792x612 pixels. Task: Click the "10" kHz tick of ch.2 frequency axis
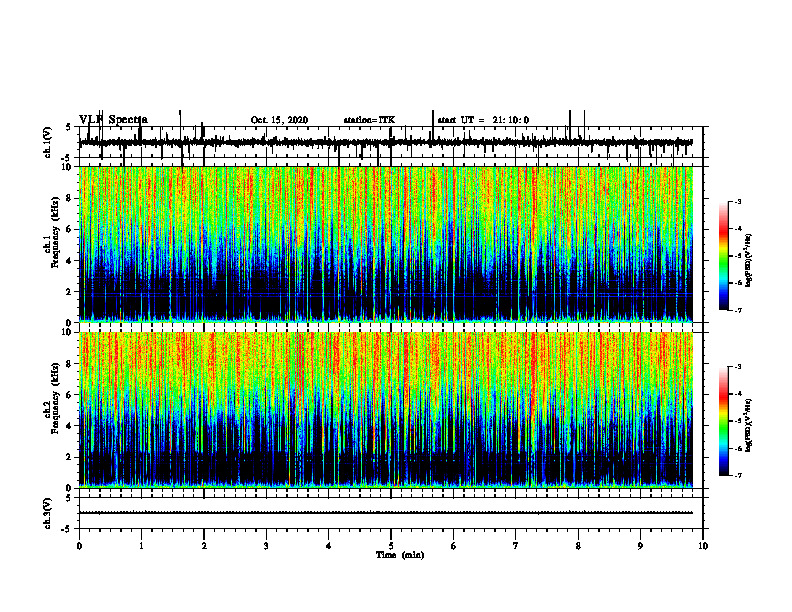[x=67, y=332]
